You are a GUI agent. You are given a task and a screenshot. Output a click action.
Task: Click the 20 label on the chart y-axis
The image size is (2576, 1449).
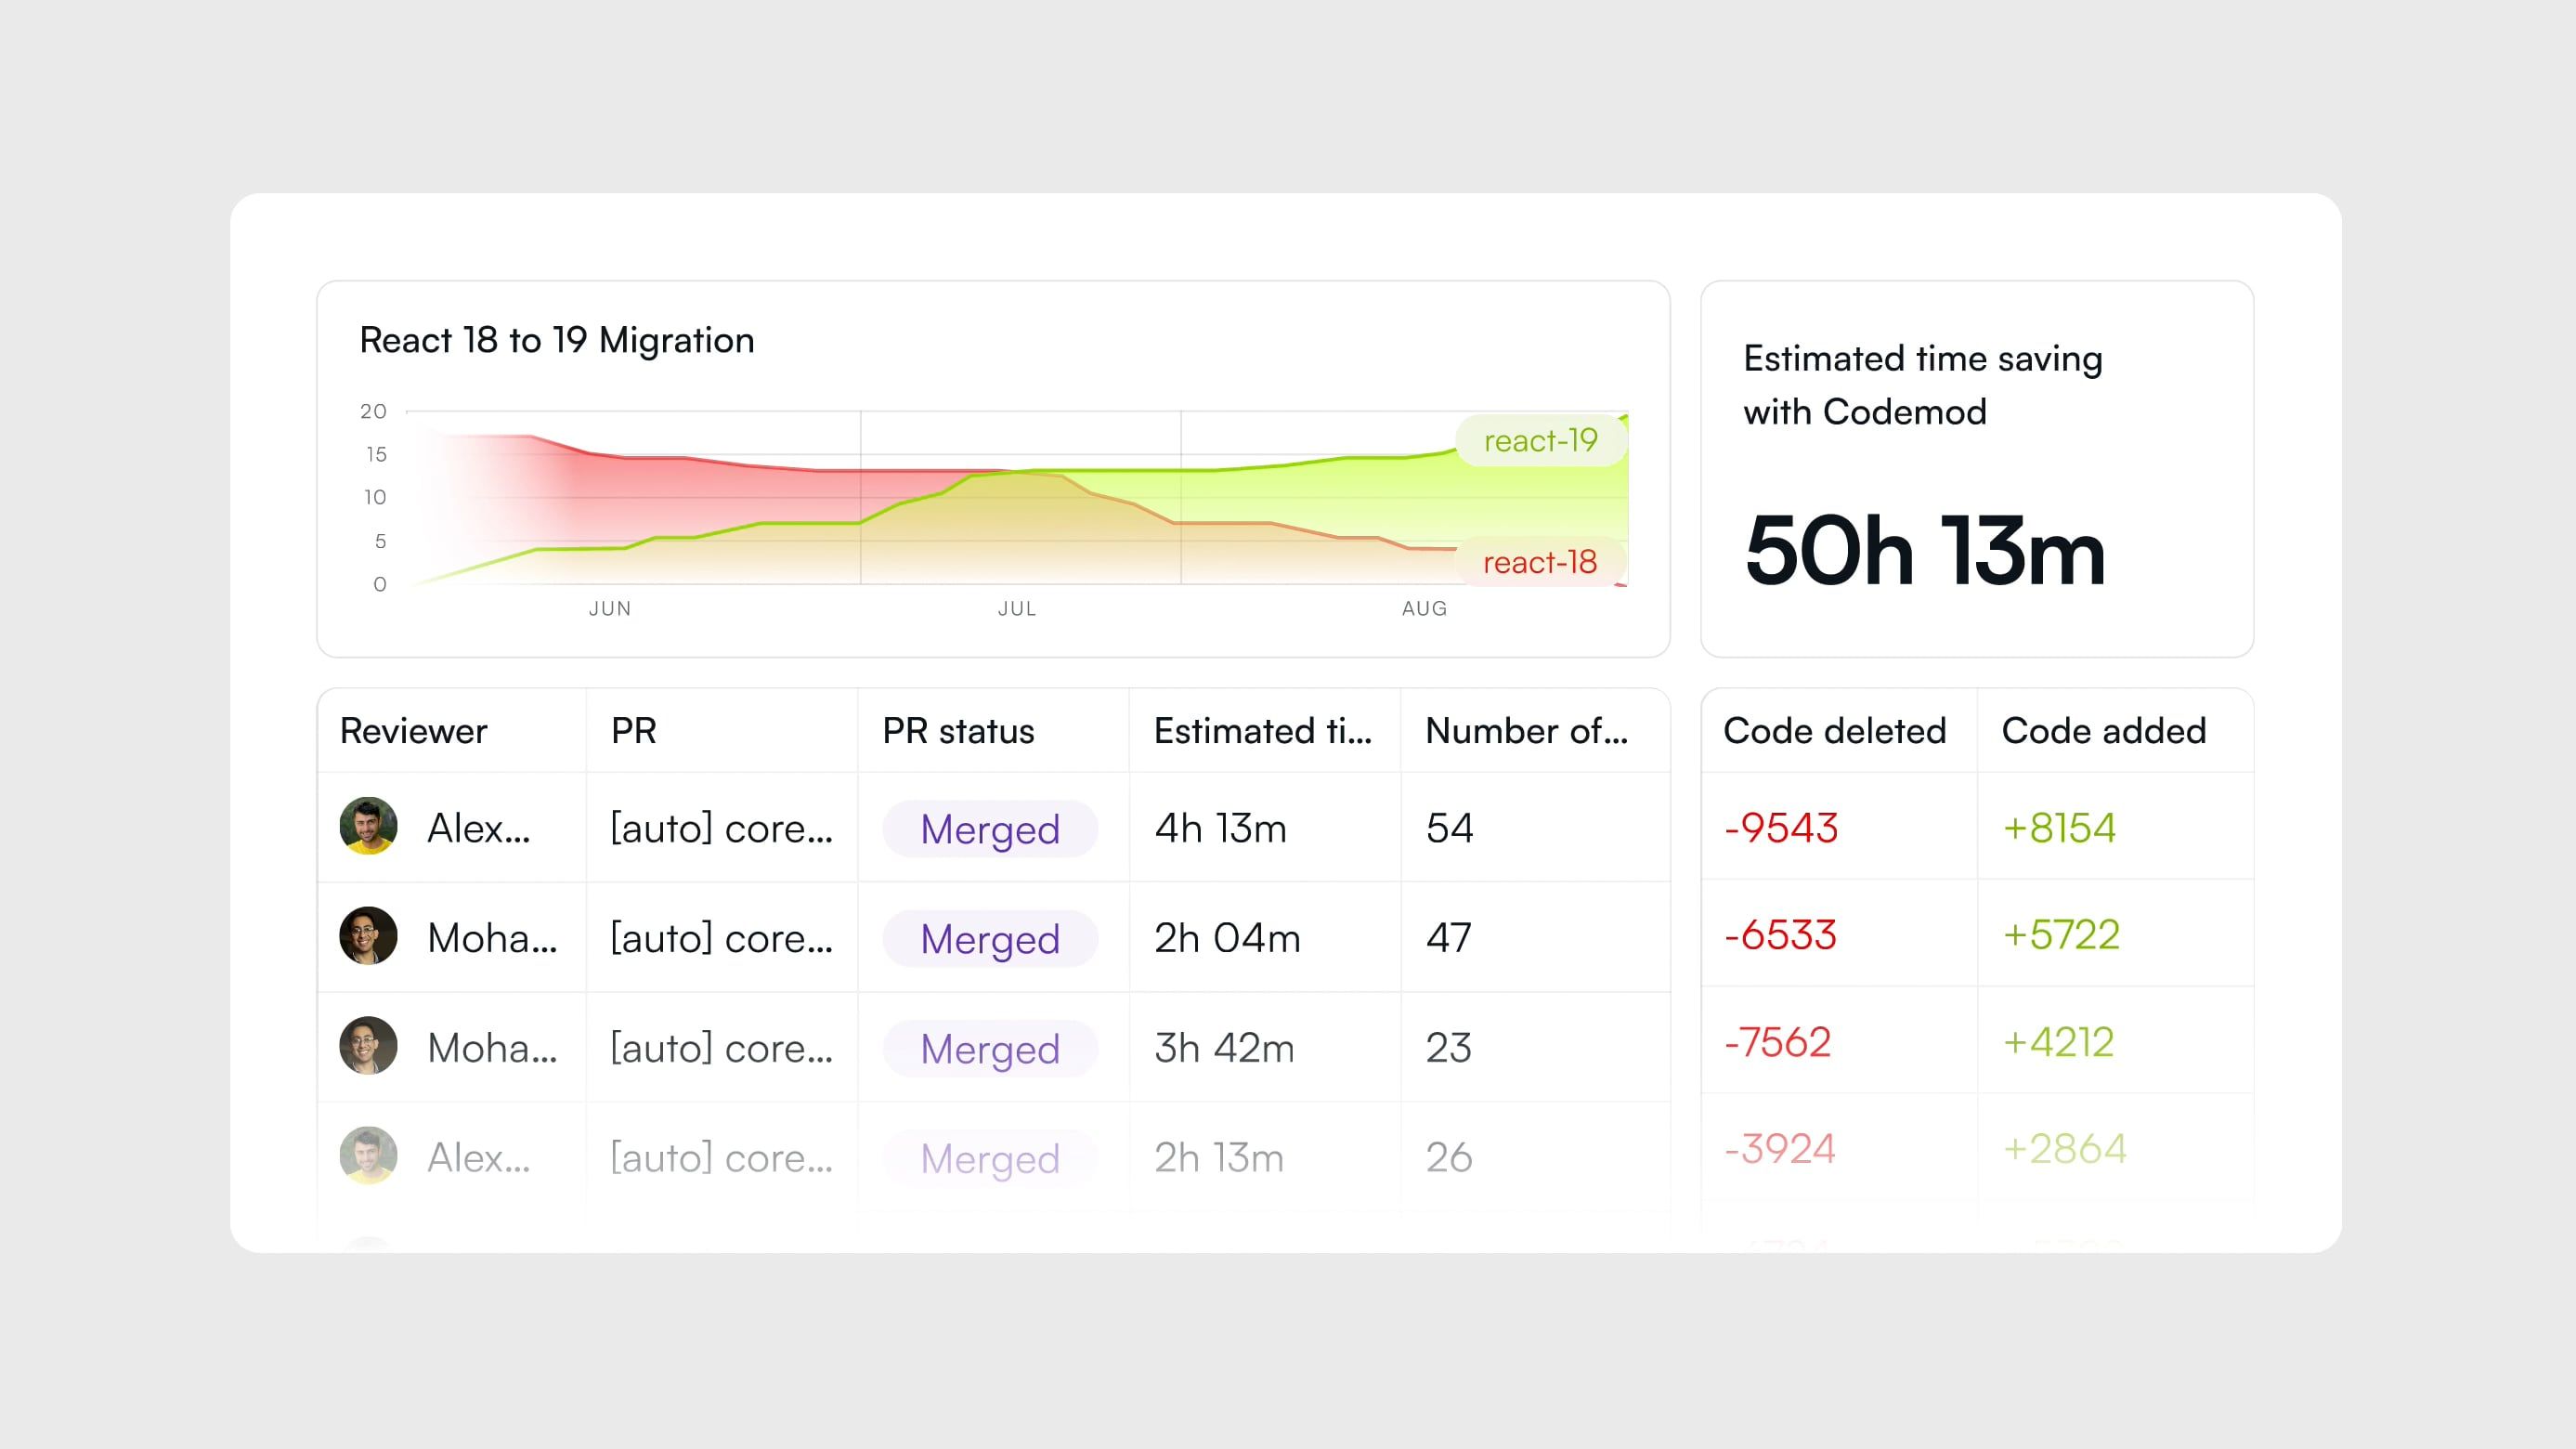(x=373, y=411)
